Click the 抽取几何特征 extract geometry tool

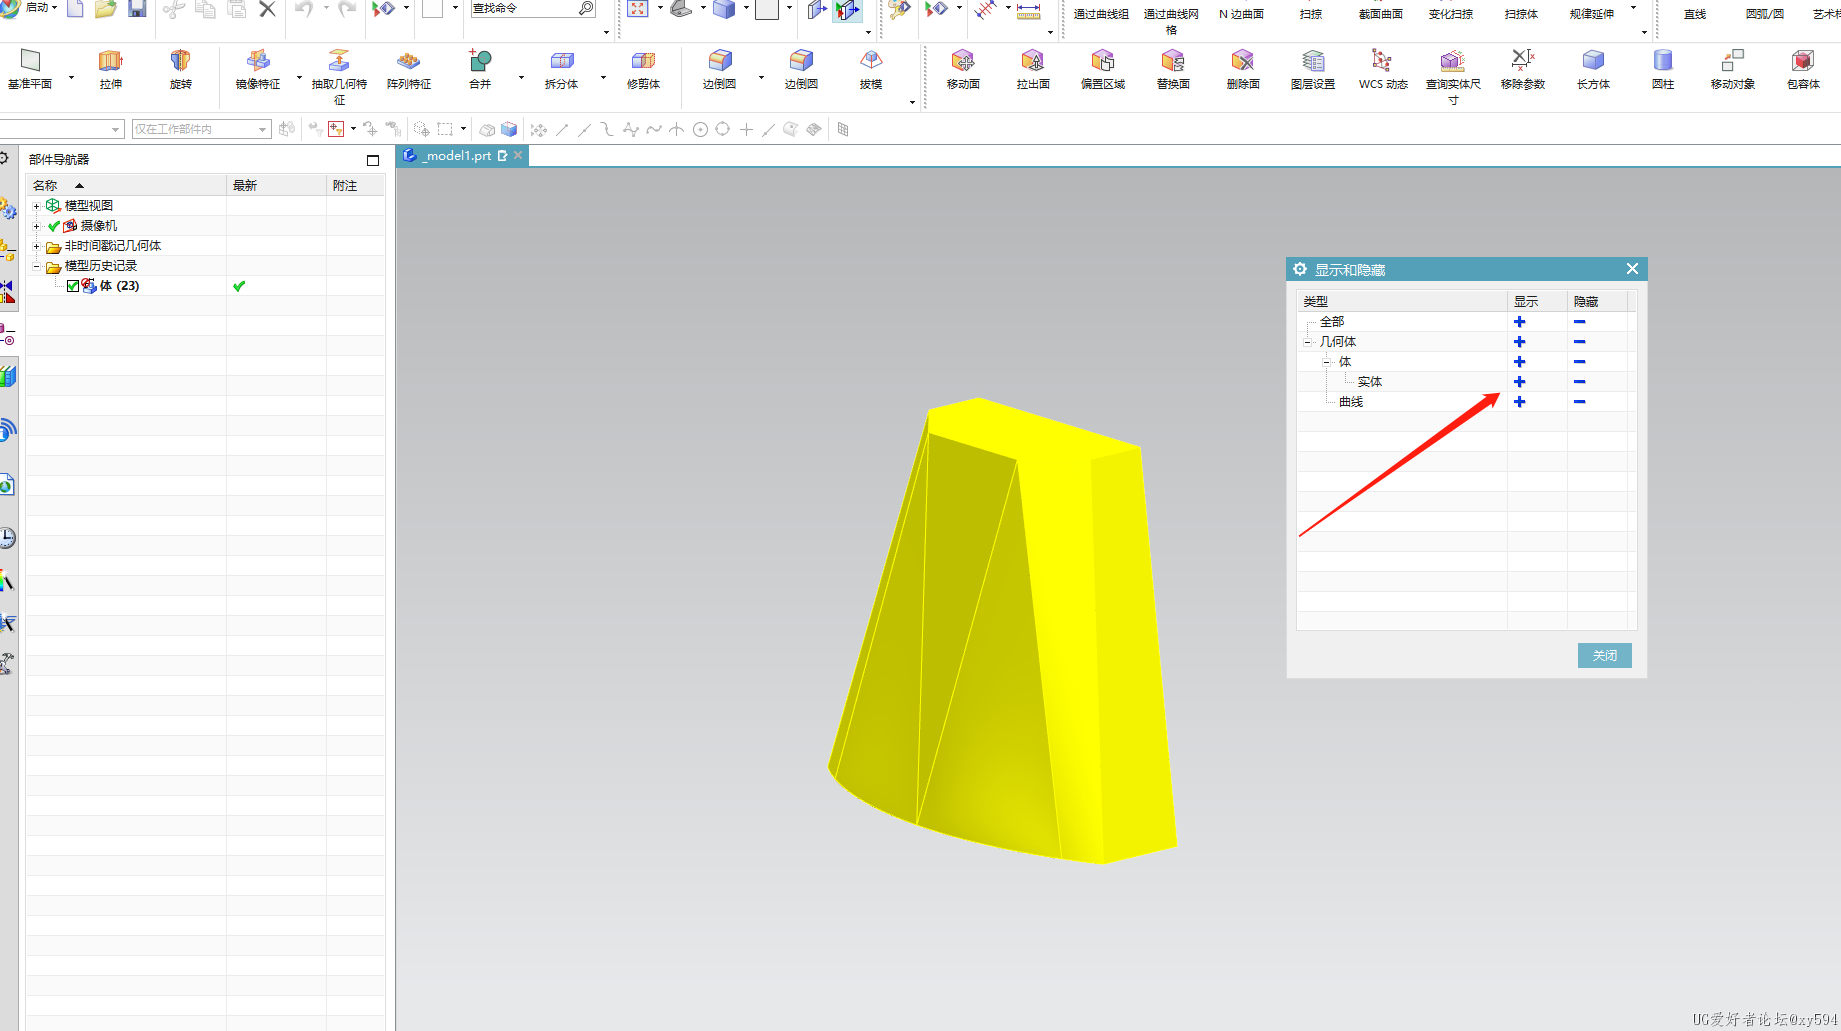pyautogui.click(x=339, y=77)
